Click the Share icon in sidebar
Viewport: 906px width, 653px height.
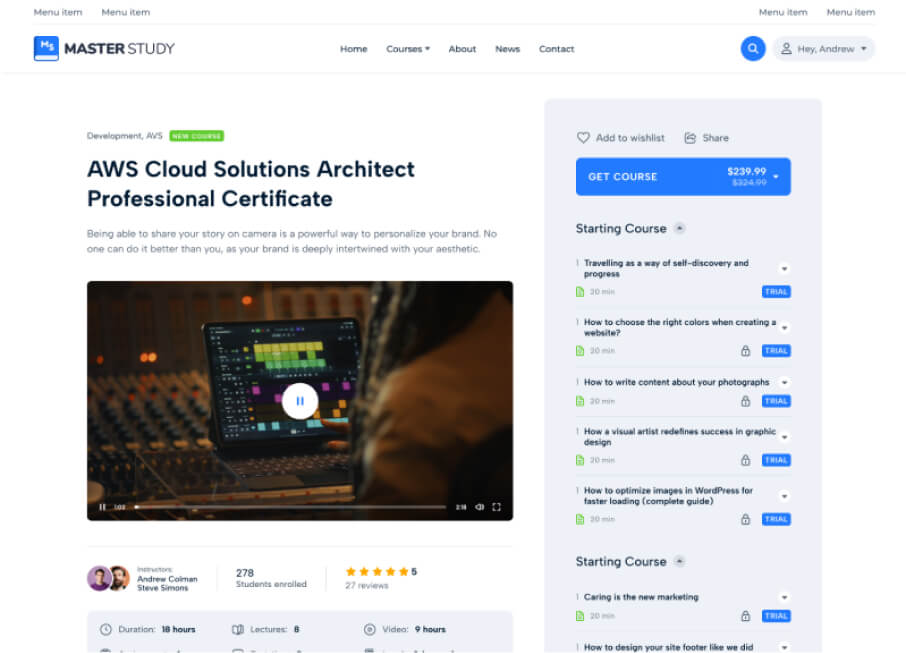tap(690, 138)
